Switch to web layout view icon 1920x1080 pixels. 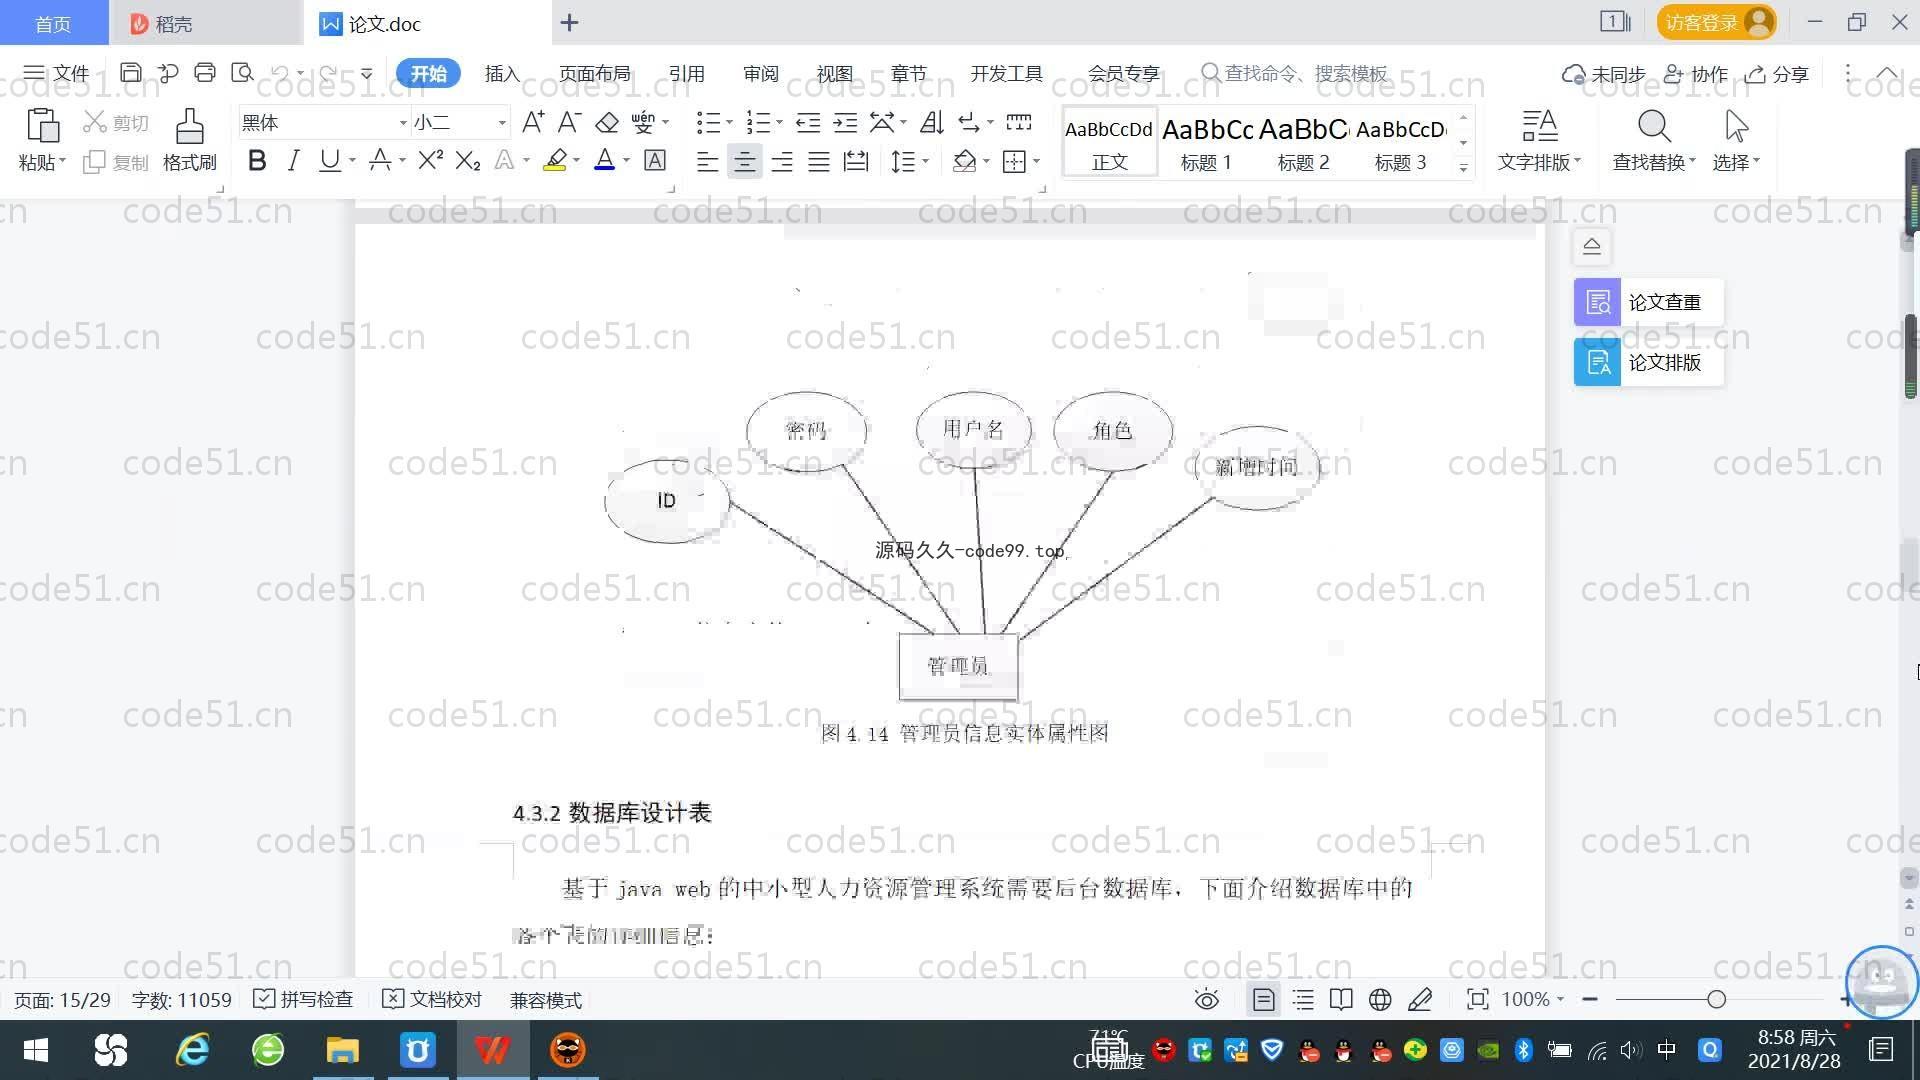[x=1380, y=999]
